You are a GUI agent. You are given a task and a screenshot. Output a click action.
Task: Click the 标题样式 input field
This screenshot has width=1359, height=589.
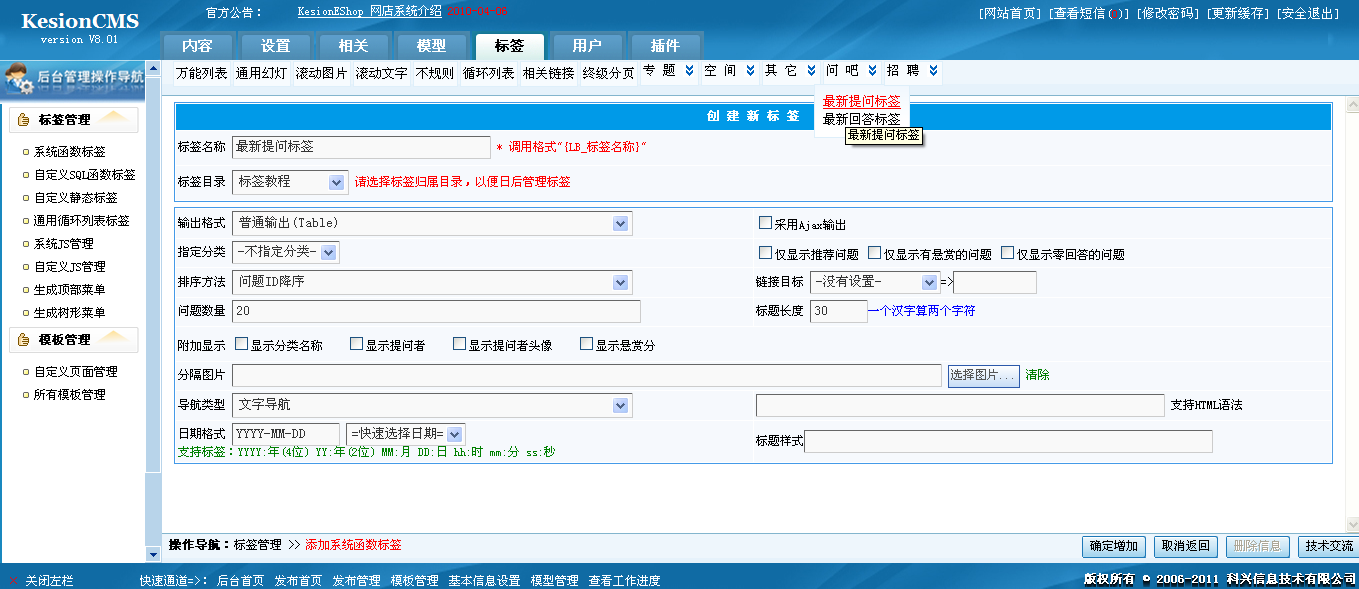(x=1008, y=441)
